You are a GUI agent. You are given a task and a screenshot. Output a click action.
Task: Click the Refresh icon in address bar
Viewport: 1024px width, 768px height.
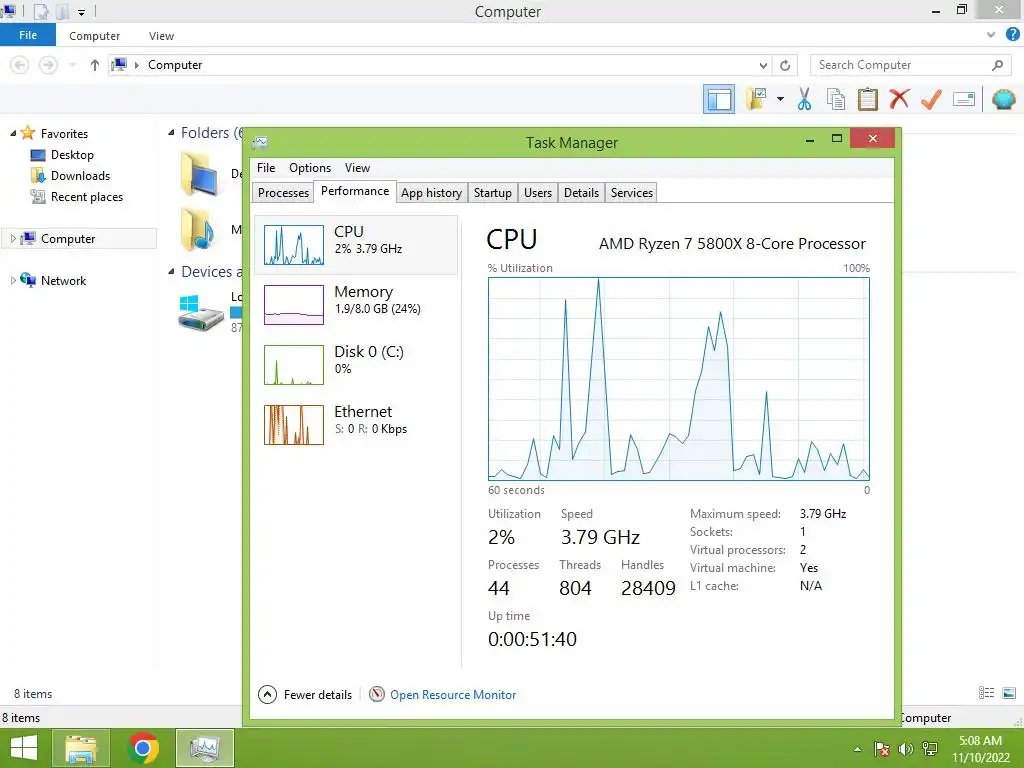[x=785, y=65]
